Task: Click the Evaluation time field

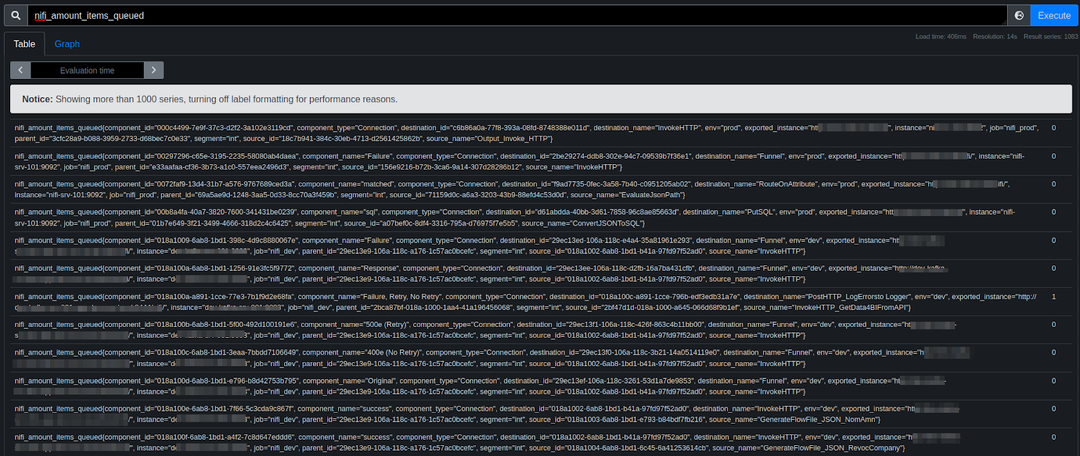Action: pos(87,70)
